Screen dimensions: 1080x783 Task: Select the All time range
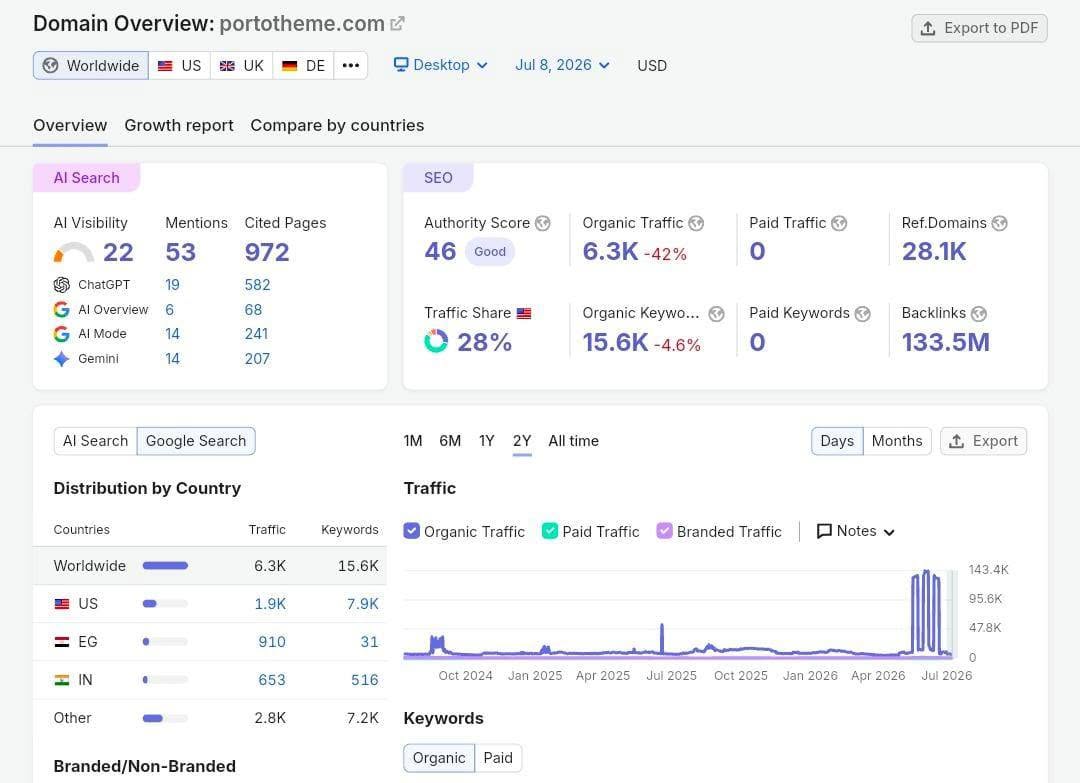pyautogui.click(x=574, y=441)
